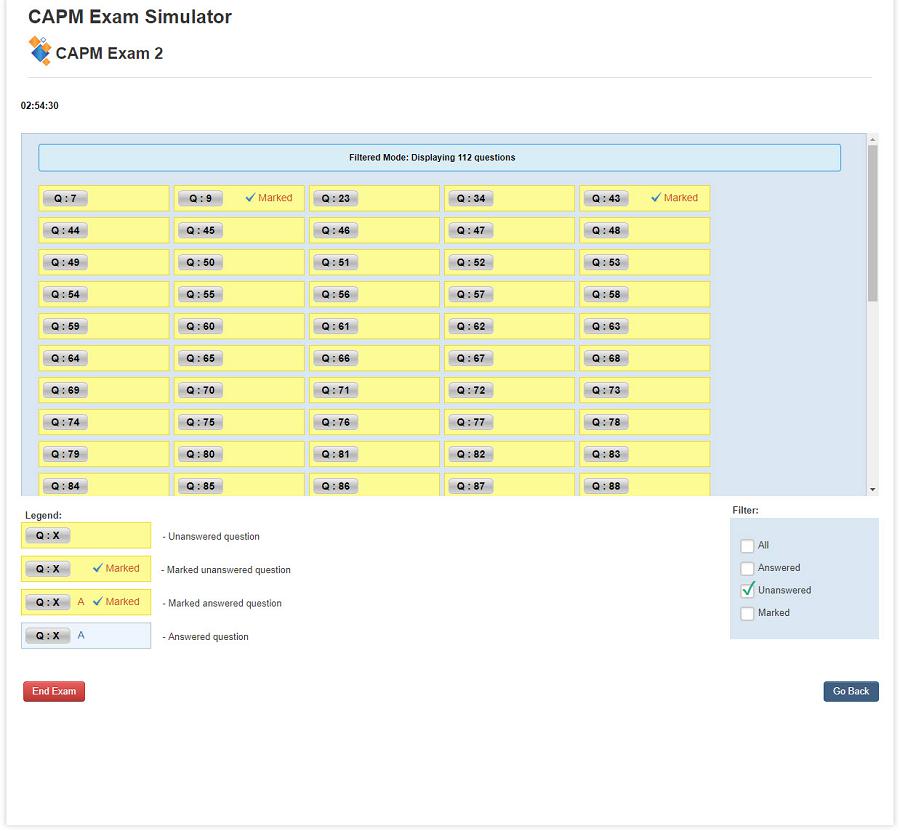The height and width of the screenshot is (831, 900).
Task: Uncheck the Unanswered filter checkbox
Action: [747, 590]
